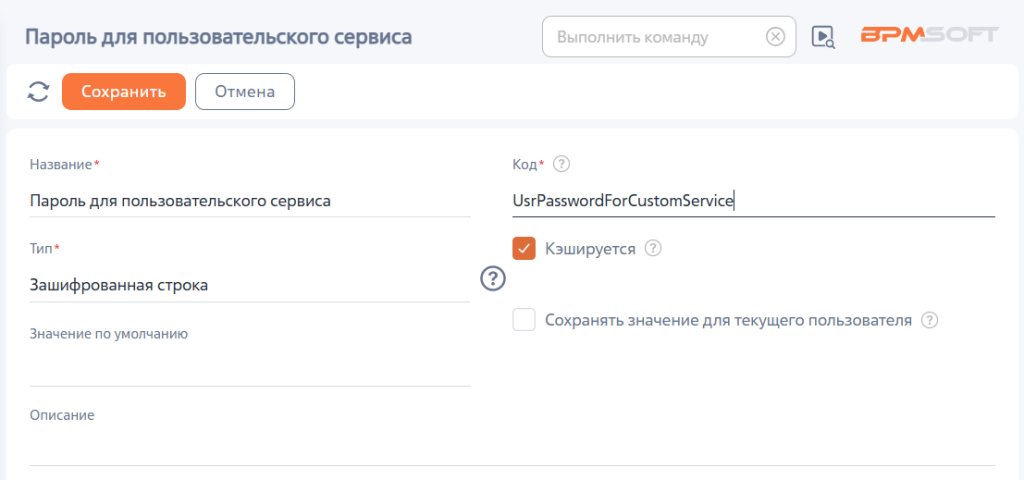Image resolution: width=1024 pixels, height=480 pixels.
Task: Open help icon next to Кэшируется
Action: pos(653,248)
